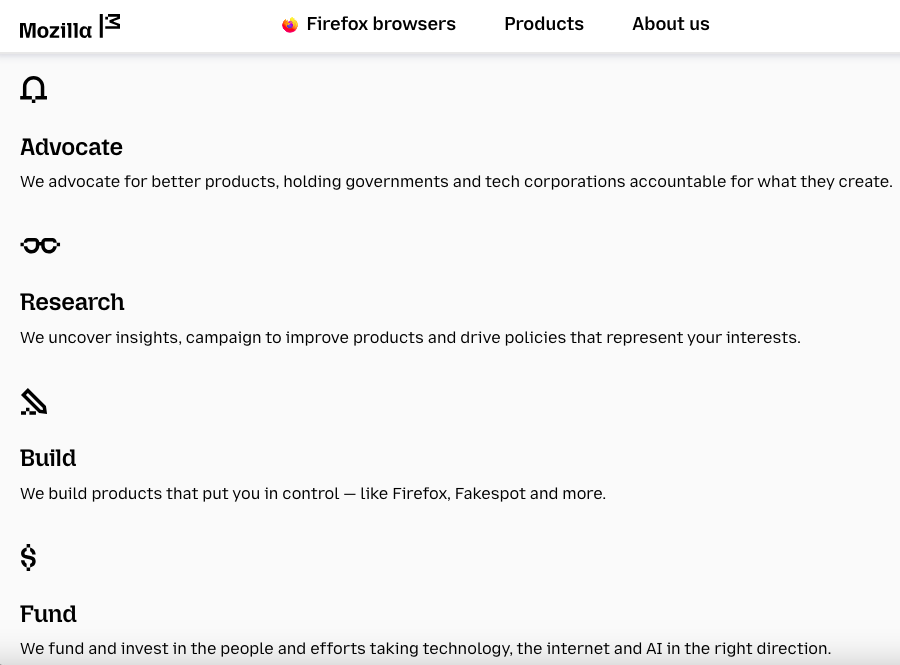
Task: Open the Firefox browsers menu
Action: coord(368,24)
